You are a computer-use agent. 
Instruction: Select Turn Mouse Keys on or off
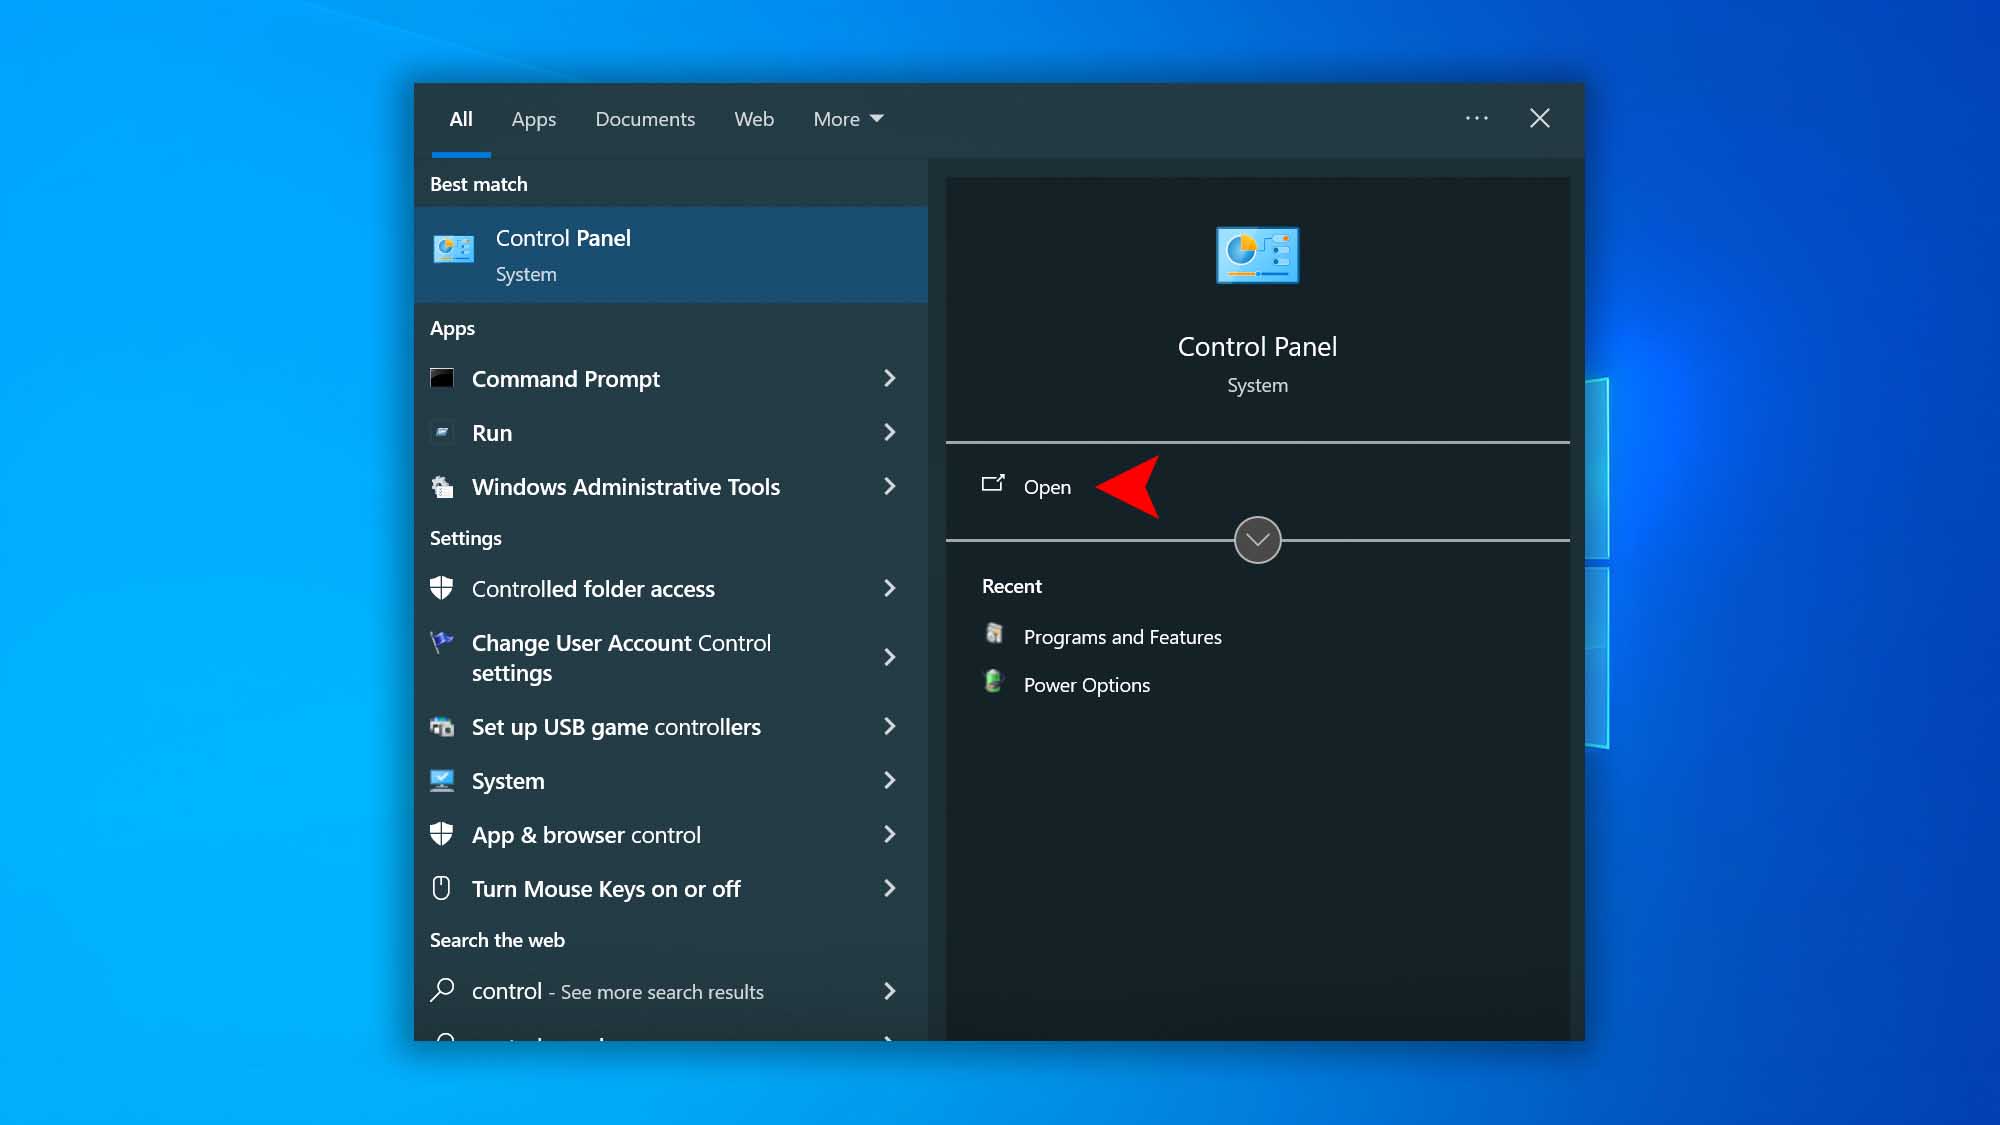click(x=605, y=889)
